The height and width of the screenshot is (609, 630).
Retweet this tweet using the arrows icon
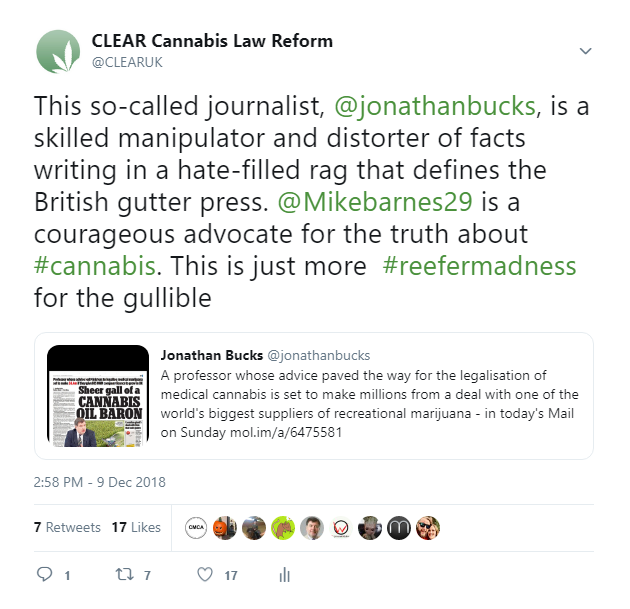click(x=127, y=575)
